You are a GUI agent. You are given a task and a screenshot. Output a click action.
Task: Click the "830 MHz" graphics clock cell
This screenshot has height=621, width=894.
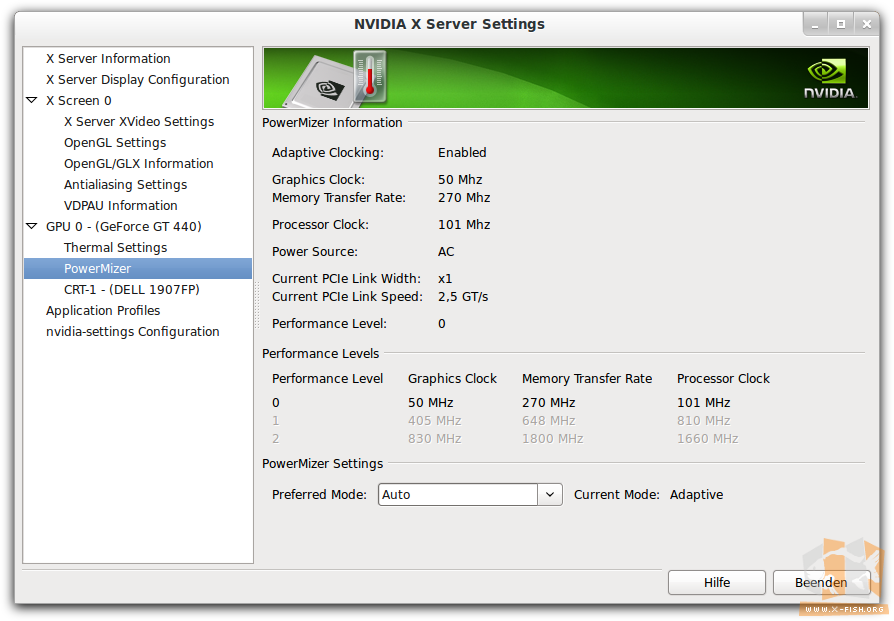[x=434, y=439]
